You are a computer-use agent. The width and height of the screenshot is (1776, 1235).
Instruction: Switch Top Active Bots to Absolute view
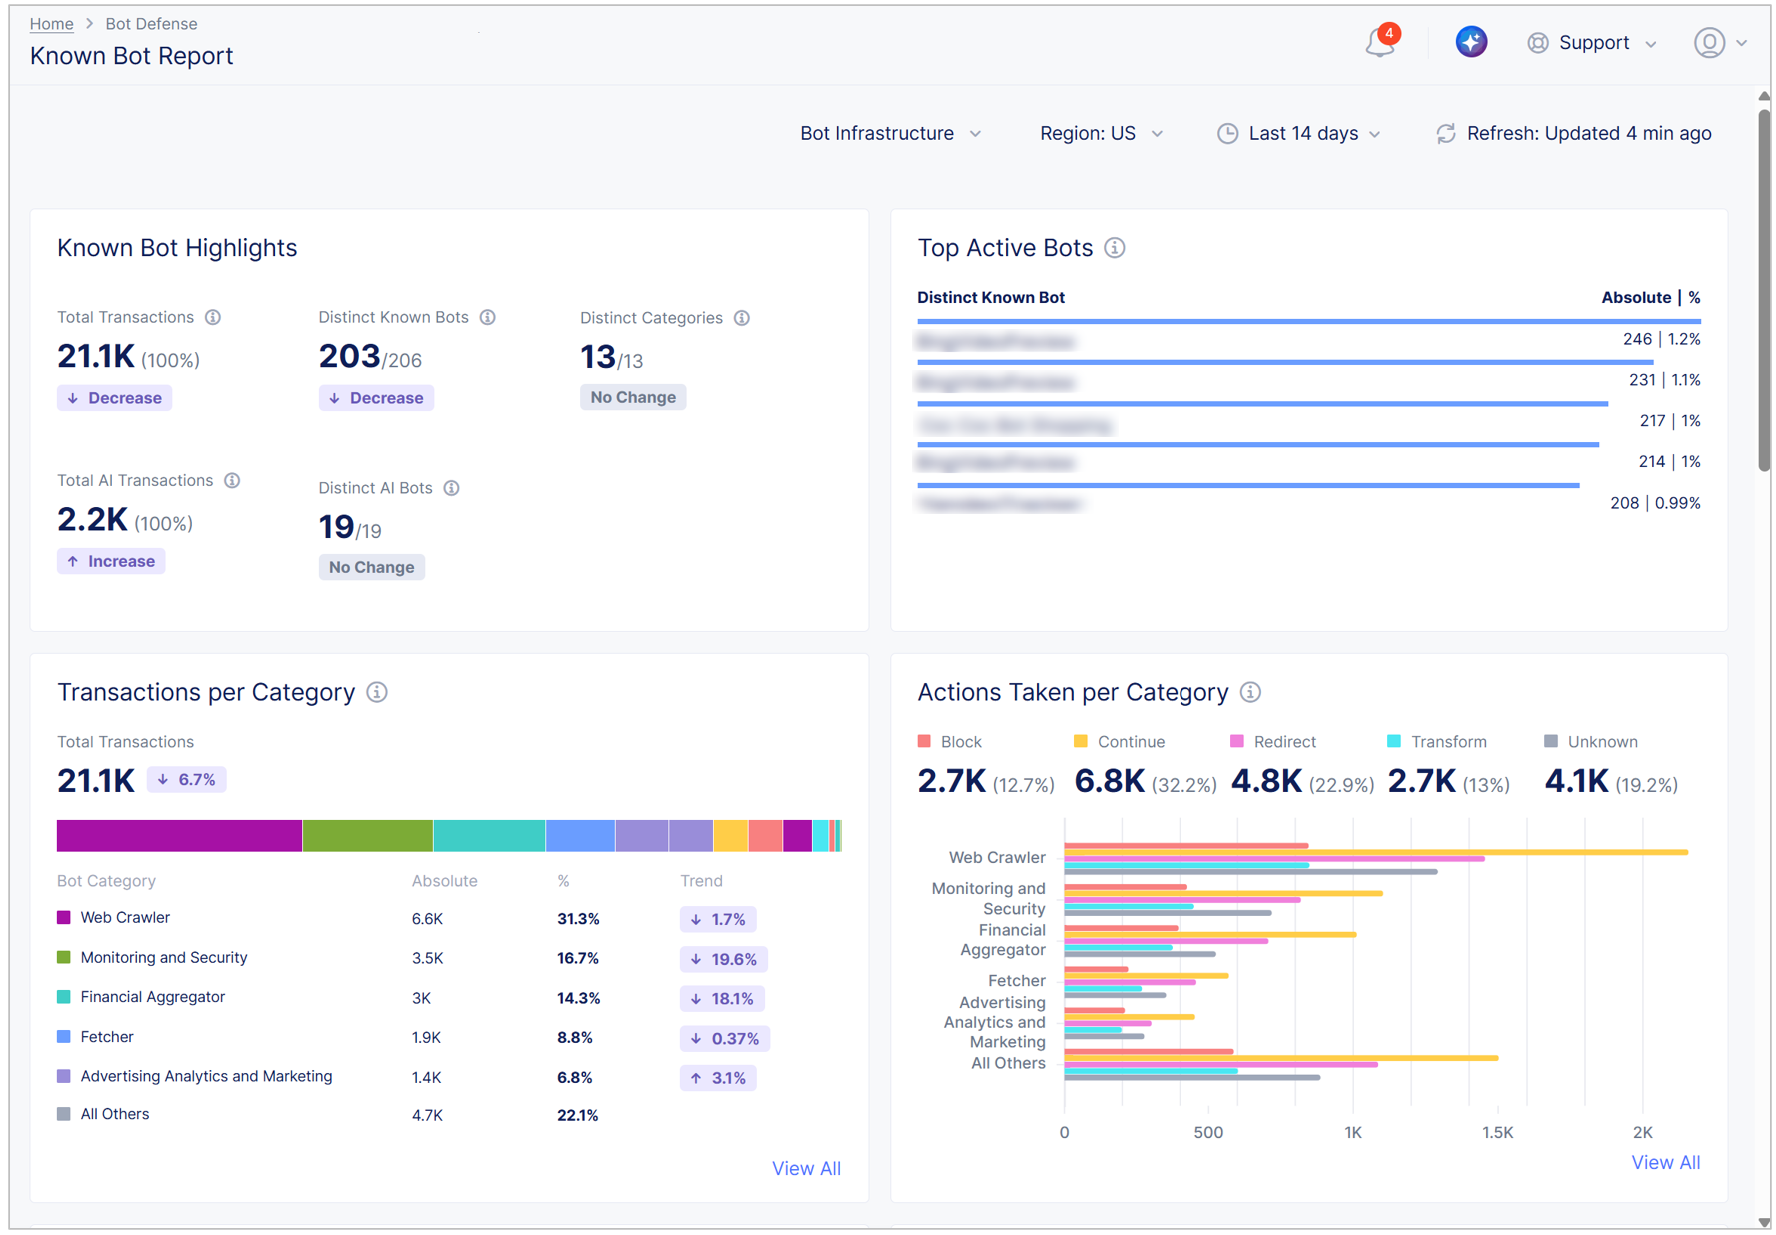tap(1635, 297)
